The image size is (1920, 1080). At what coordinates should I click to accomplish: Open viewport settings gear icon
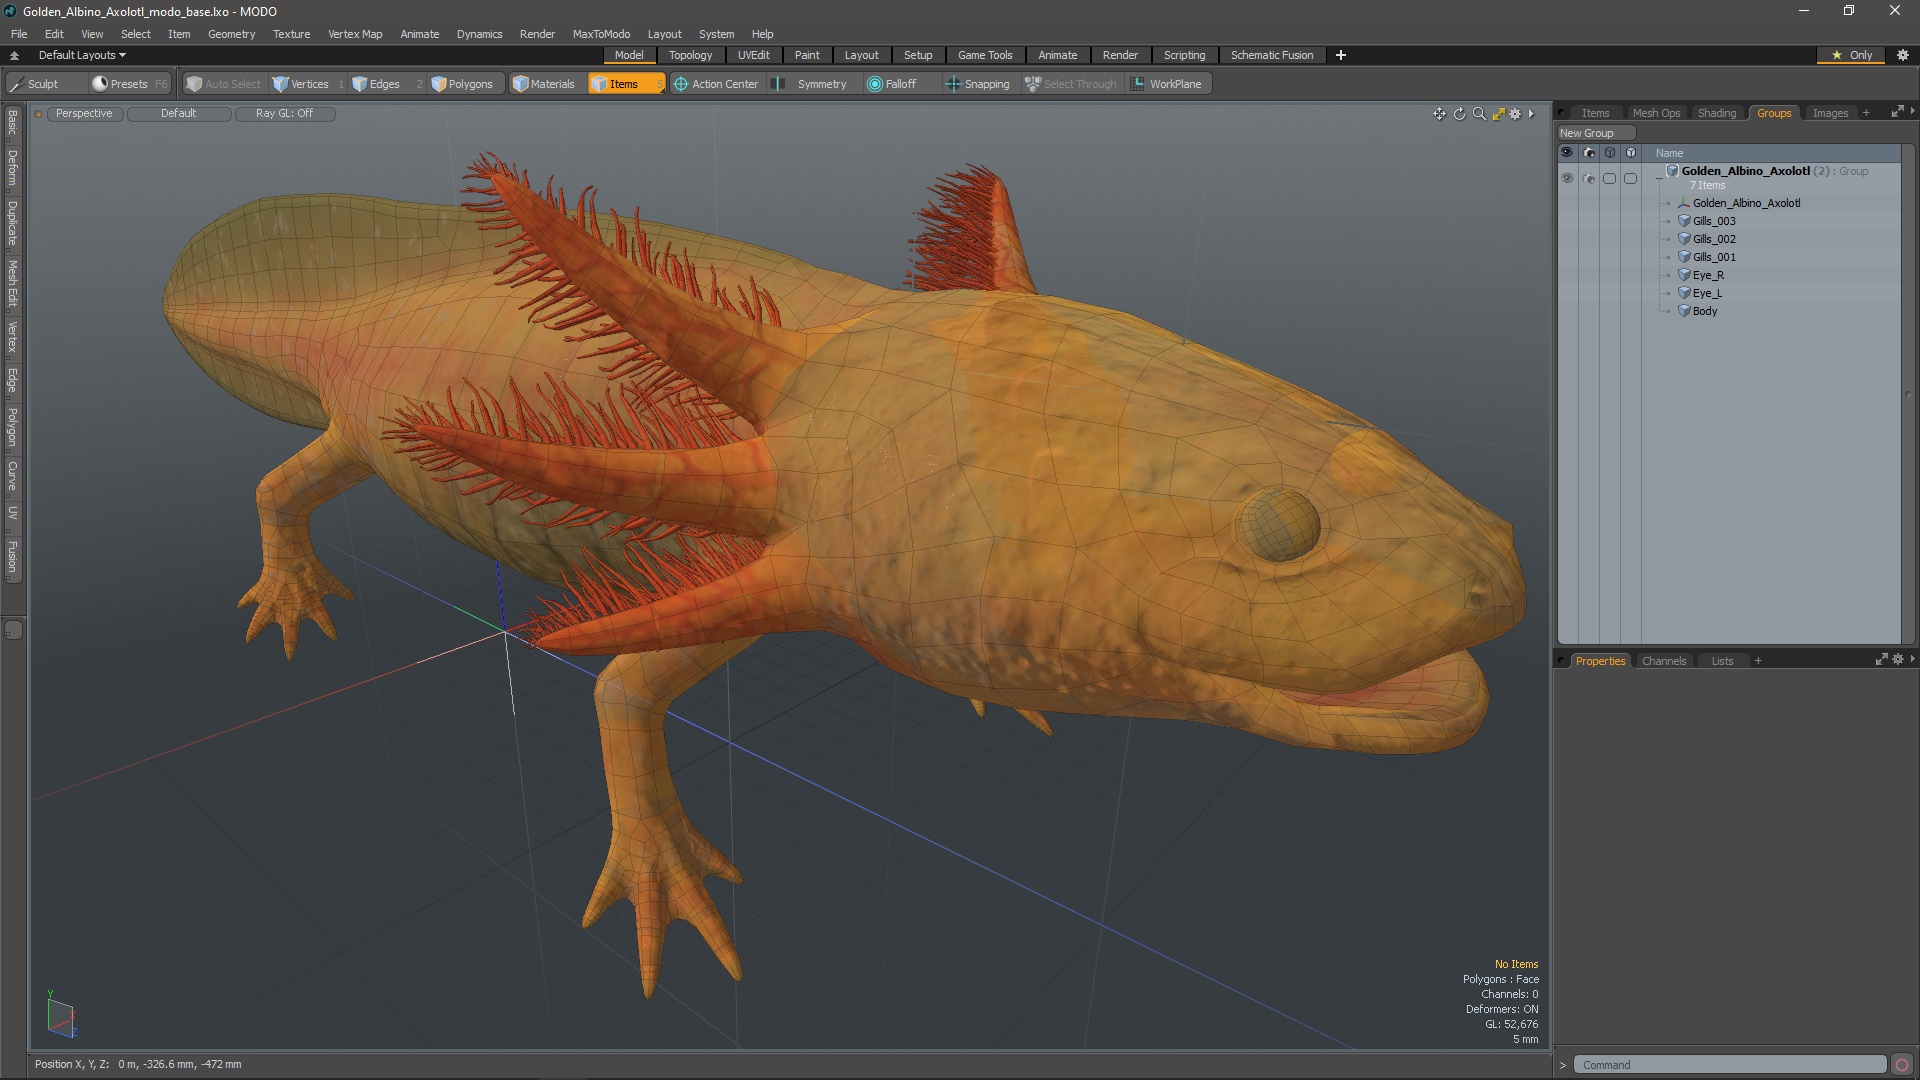coord(1515,114)
